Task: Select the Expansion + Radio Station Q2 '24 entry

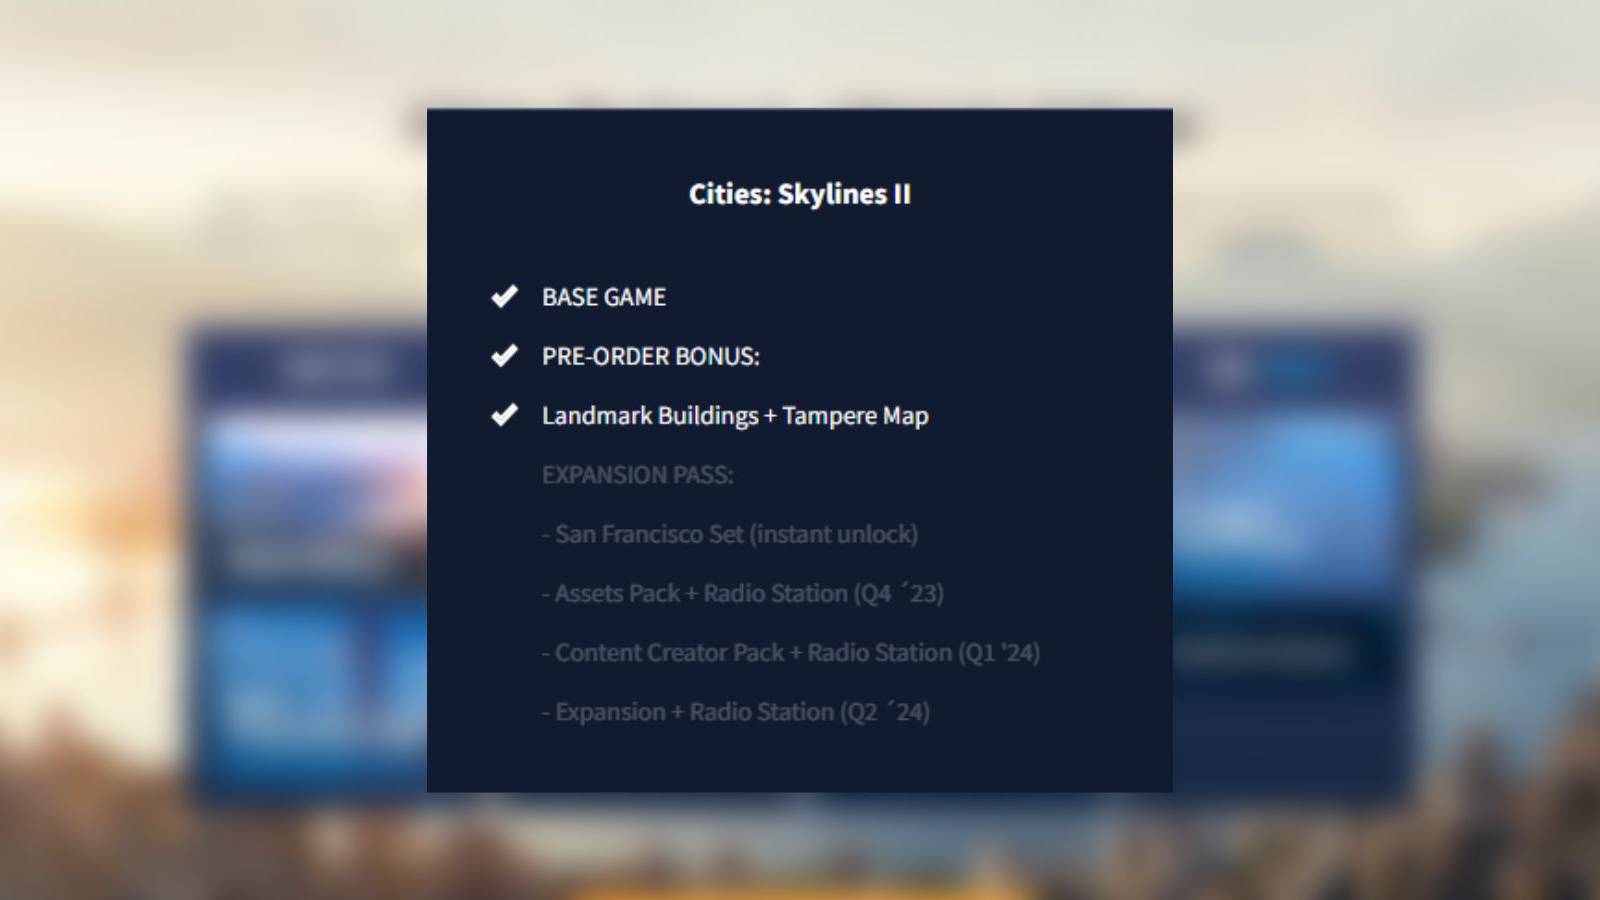Action: 735,712
